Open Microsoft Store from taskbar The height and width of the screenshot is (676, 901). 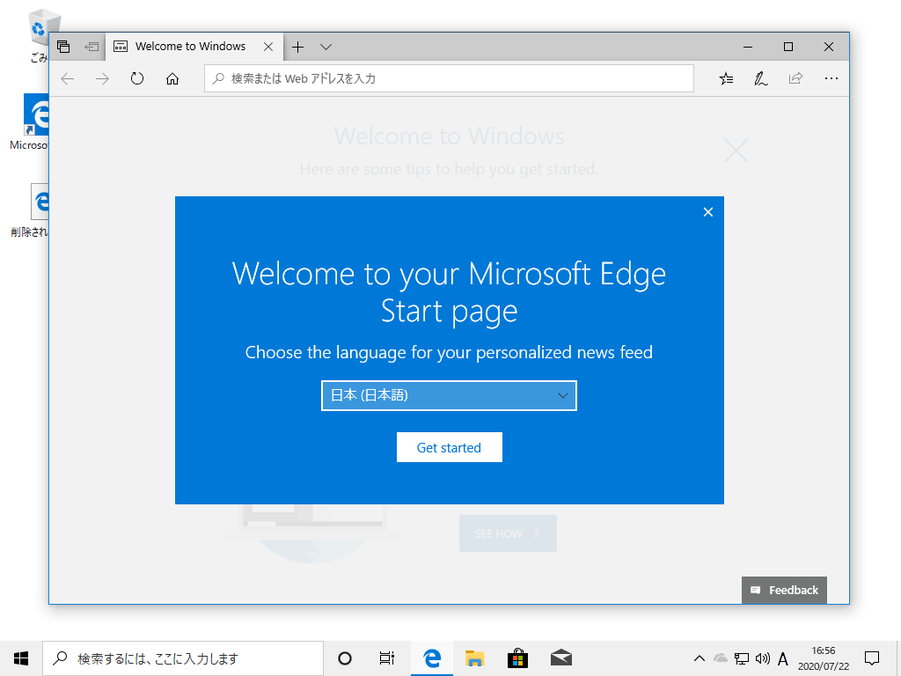point(517,659)
